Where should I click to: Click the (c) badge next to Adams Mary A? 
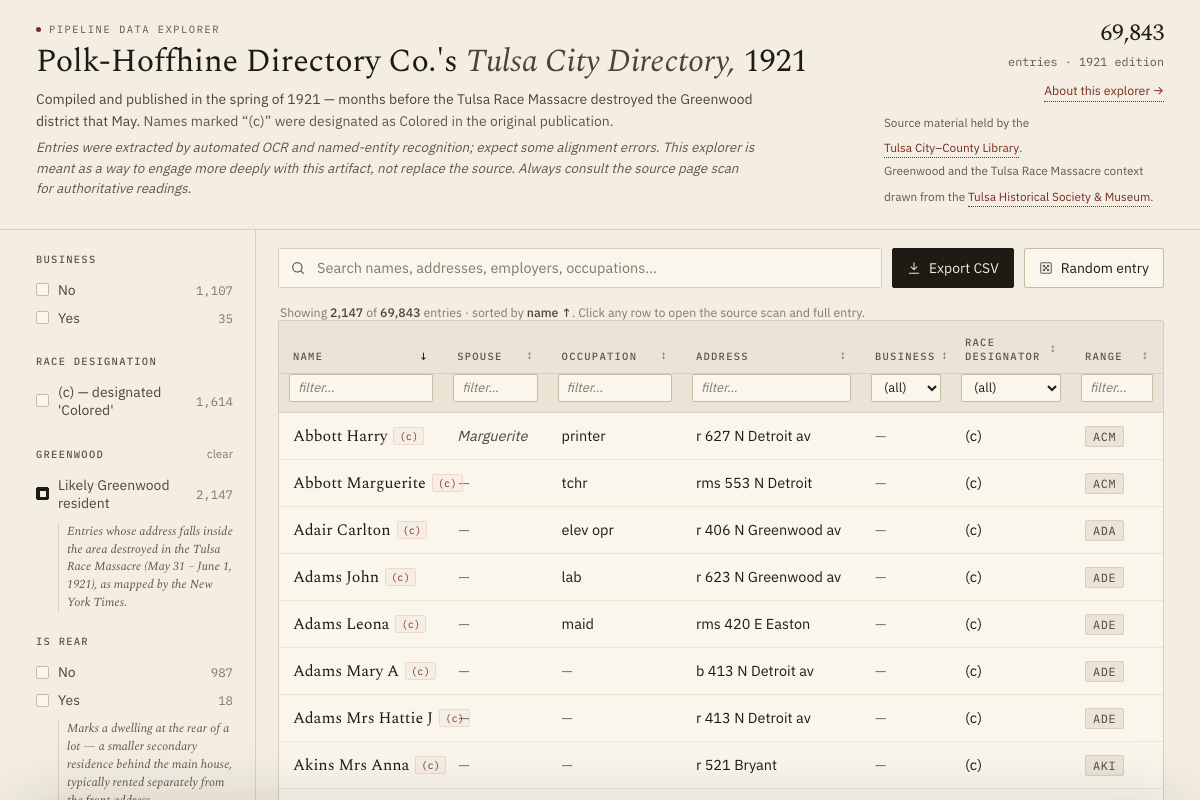pyautogui.click(x=420, y=671)
